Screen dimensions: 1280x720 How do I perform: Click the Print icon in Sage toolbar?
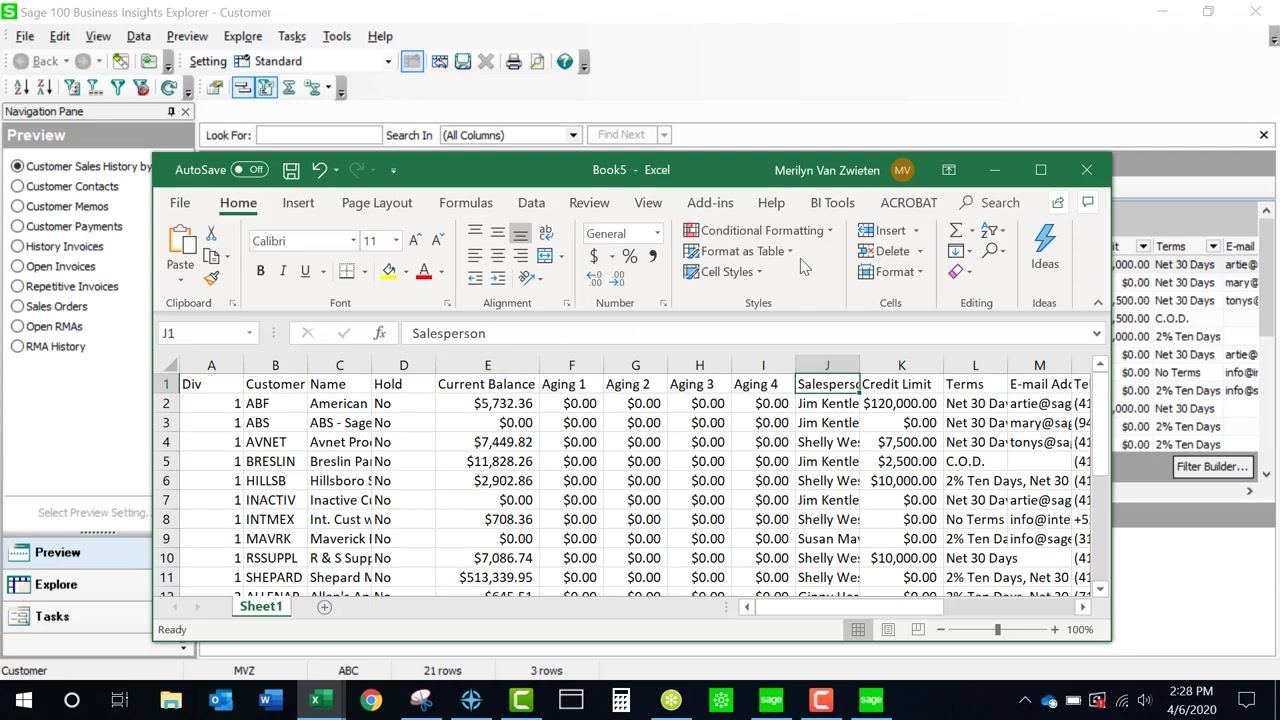coord(514,62)
